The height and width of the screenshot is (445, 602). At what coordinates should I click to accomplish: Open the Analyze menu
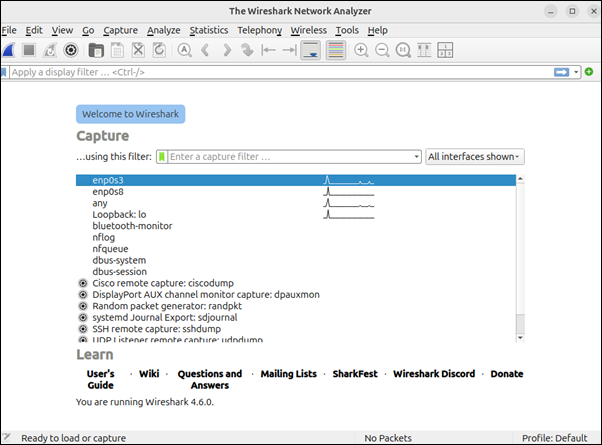[164, 30]
